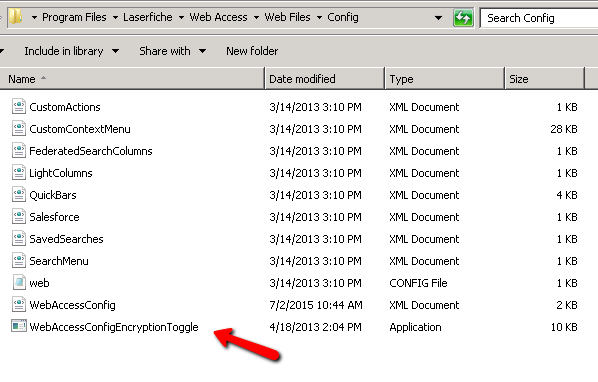Open the address bar history dropdown arrow
This screenshot has height=382, width=598.
[438, 18]
